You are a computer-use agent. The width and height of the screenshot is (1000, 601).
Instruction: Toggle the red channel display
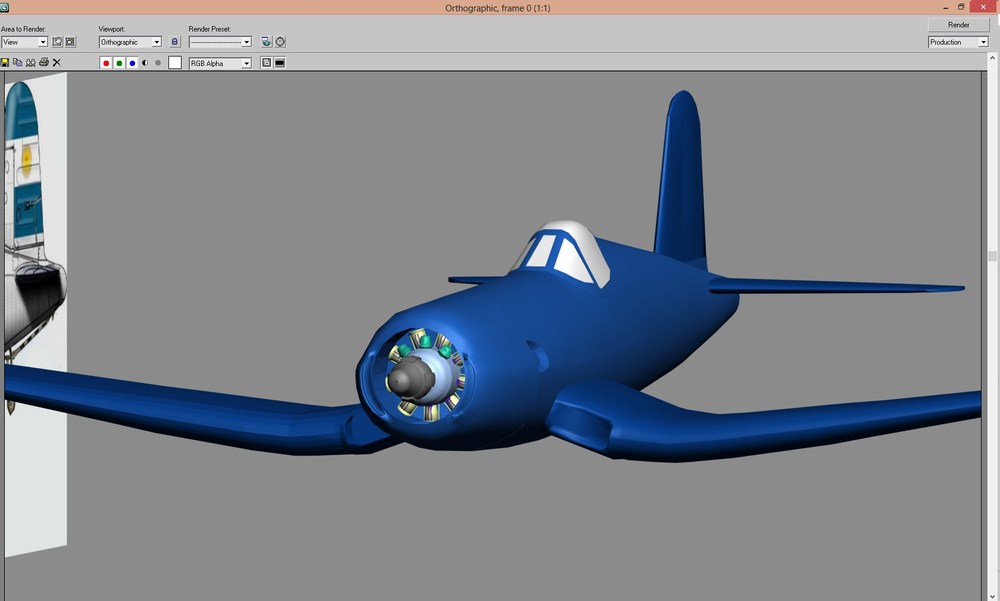106,63
